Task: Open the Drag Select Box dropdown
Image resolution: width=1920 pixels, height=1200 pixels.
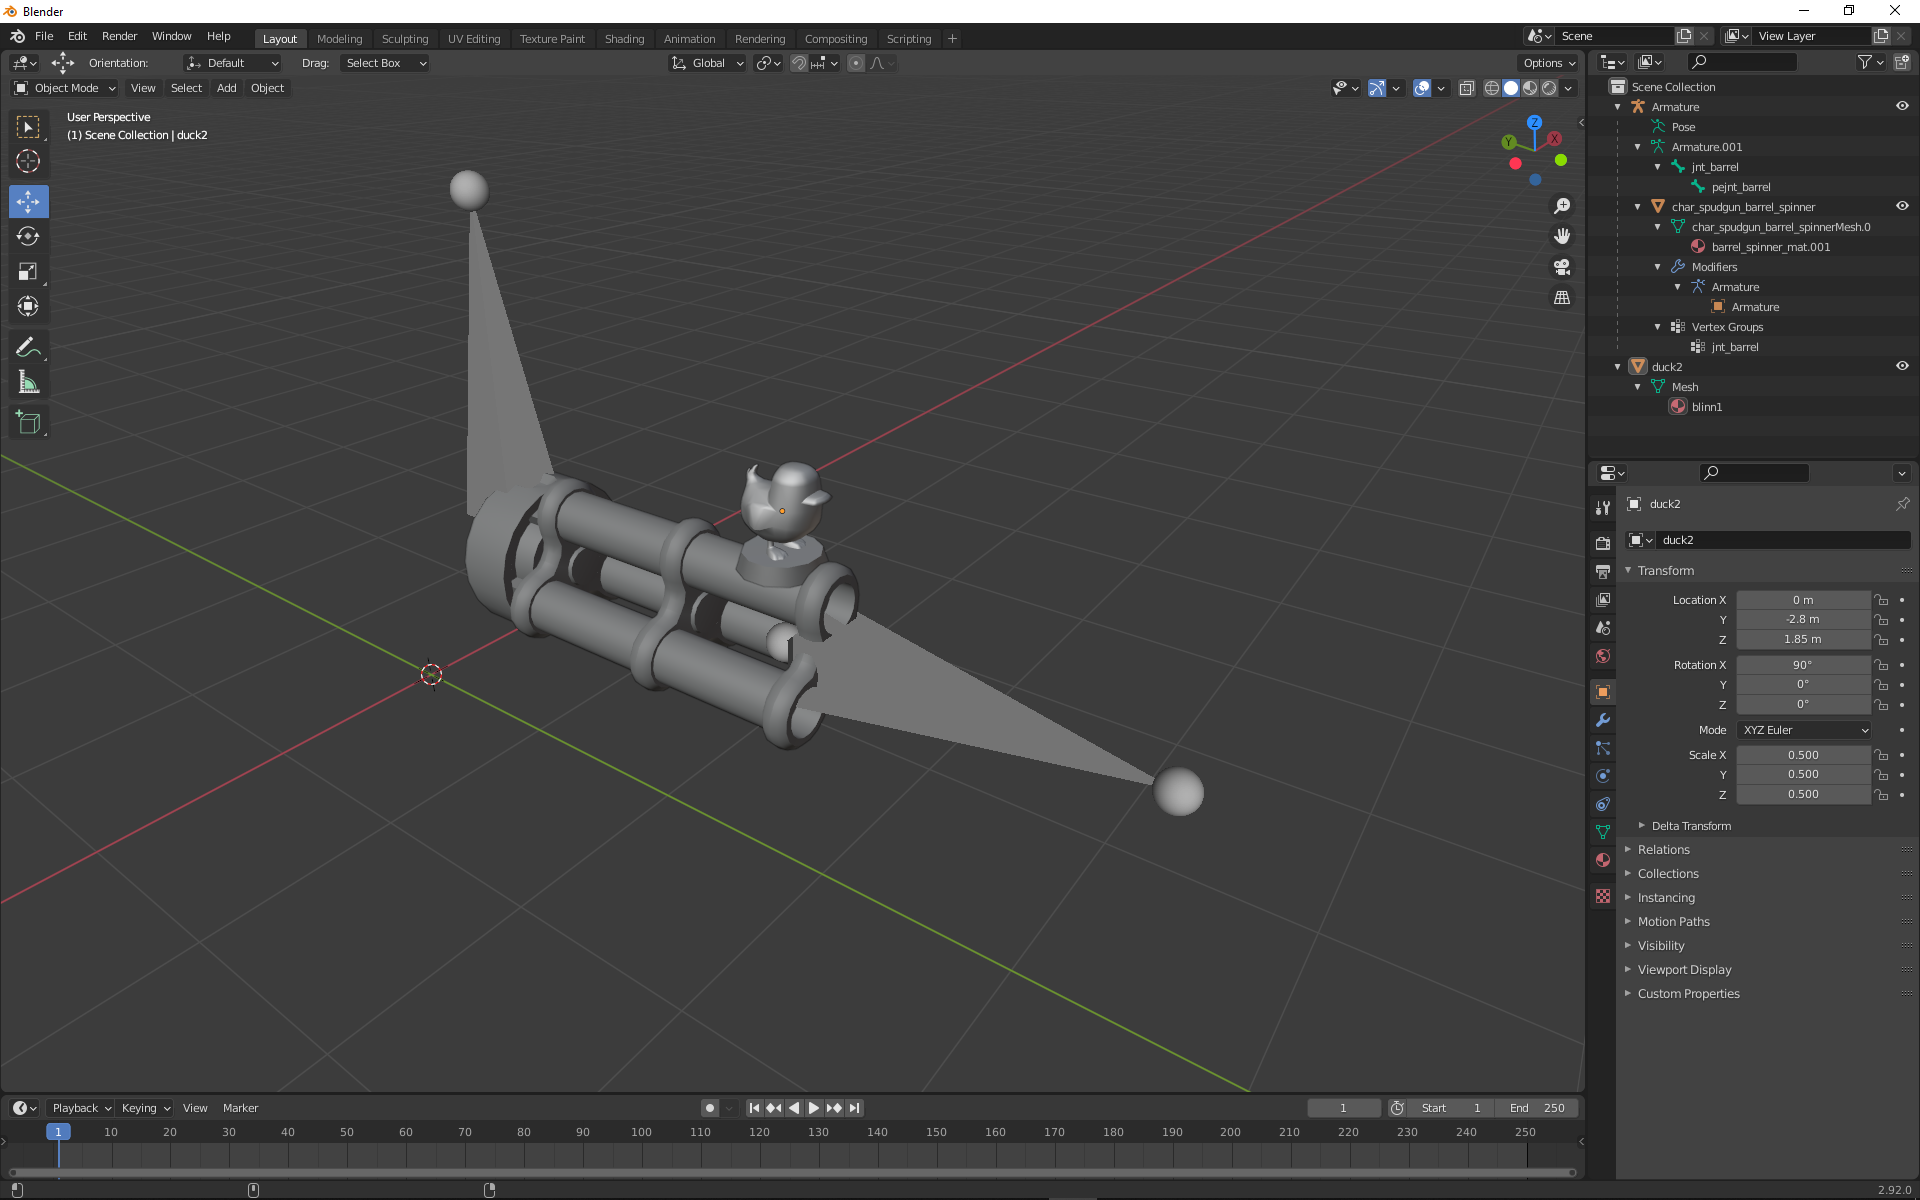Action: click(385, 63)
